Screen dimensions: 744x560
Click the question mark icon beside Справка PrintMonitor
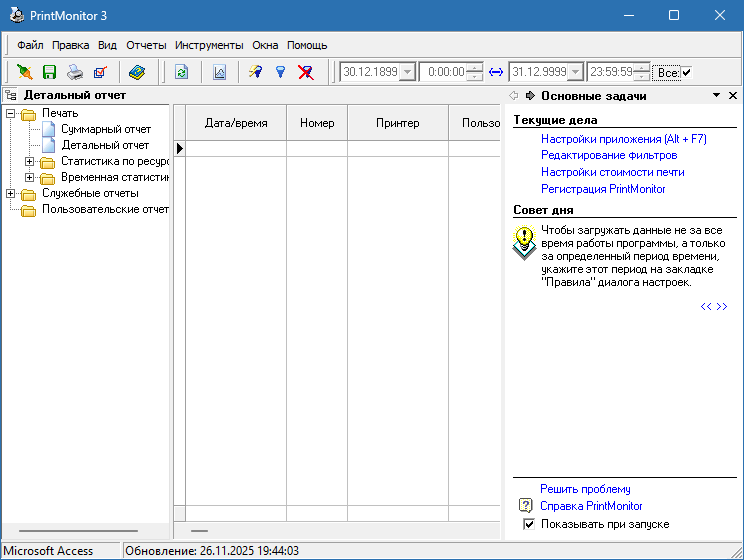(x=525, y=505)
